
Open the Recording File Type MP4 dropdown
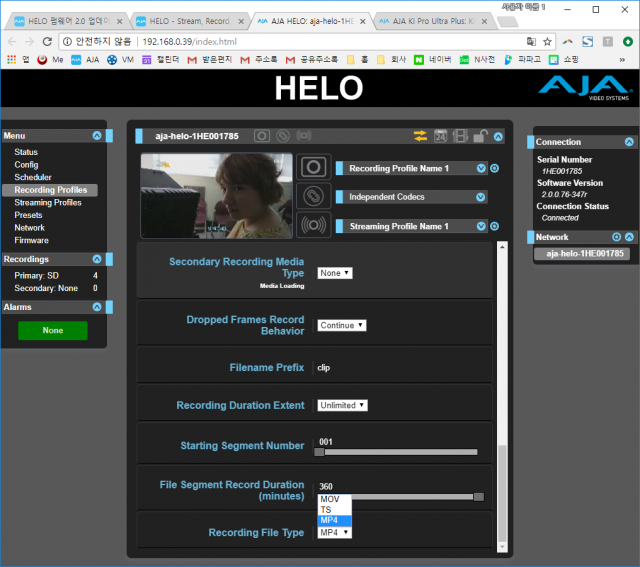(334, 532)
